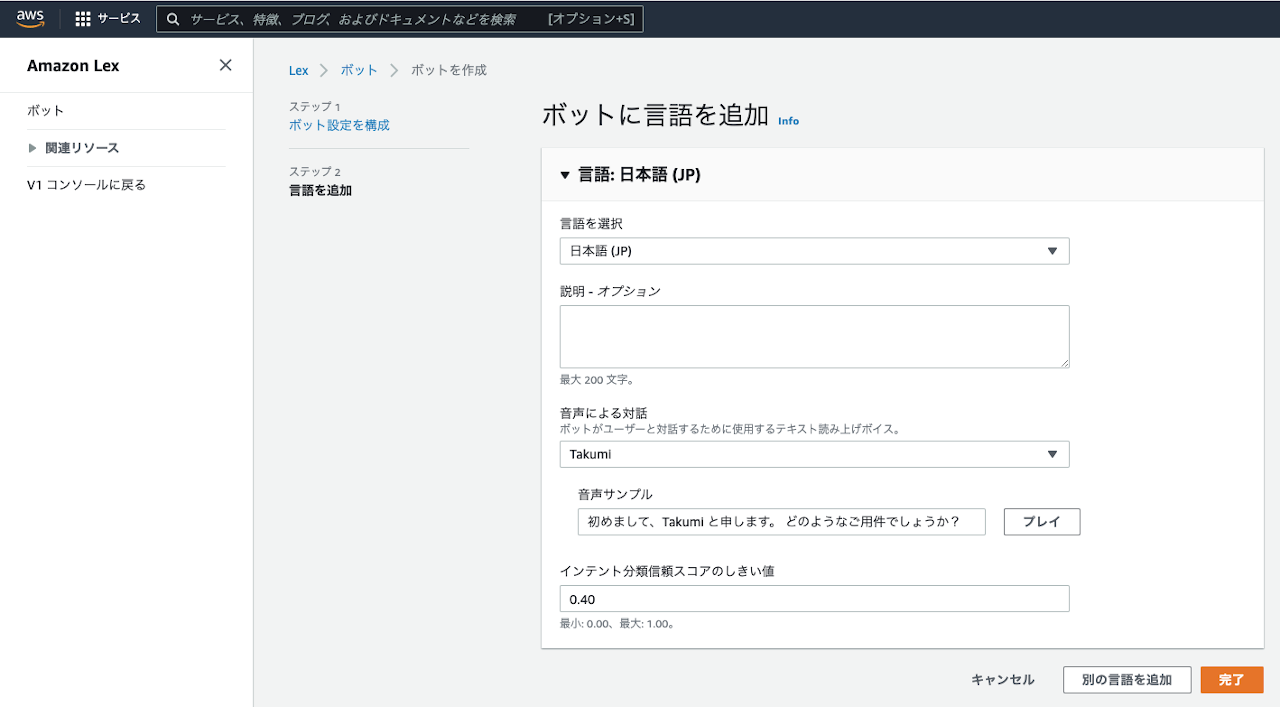
Task: Click プレイ to play voice sample
Action: point(1042,522)
